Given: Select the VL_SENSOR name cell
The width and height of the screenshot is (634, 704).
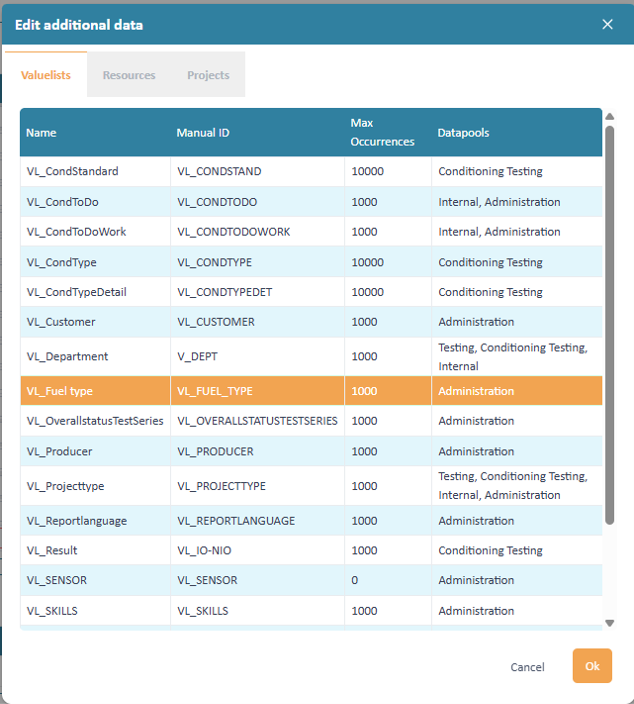Looking at the screenshot, I should [95, 580].
